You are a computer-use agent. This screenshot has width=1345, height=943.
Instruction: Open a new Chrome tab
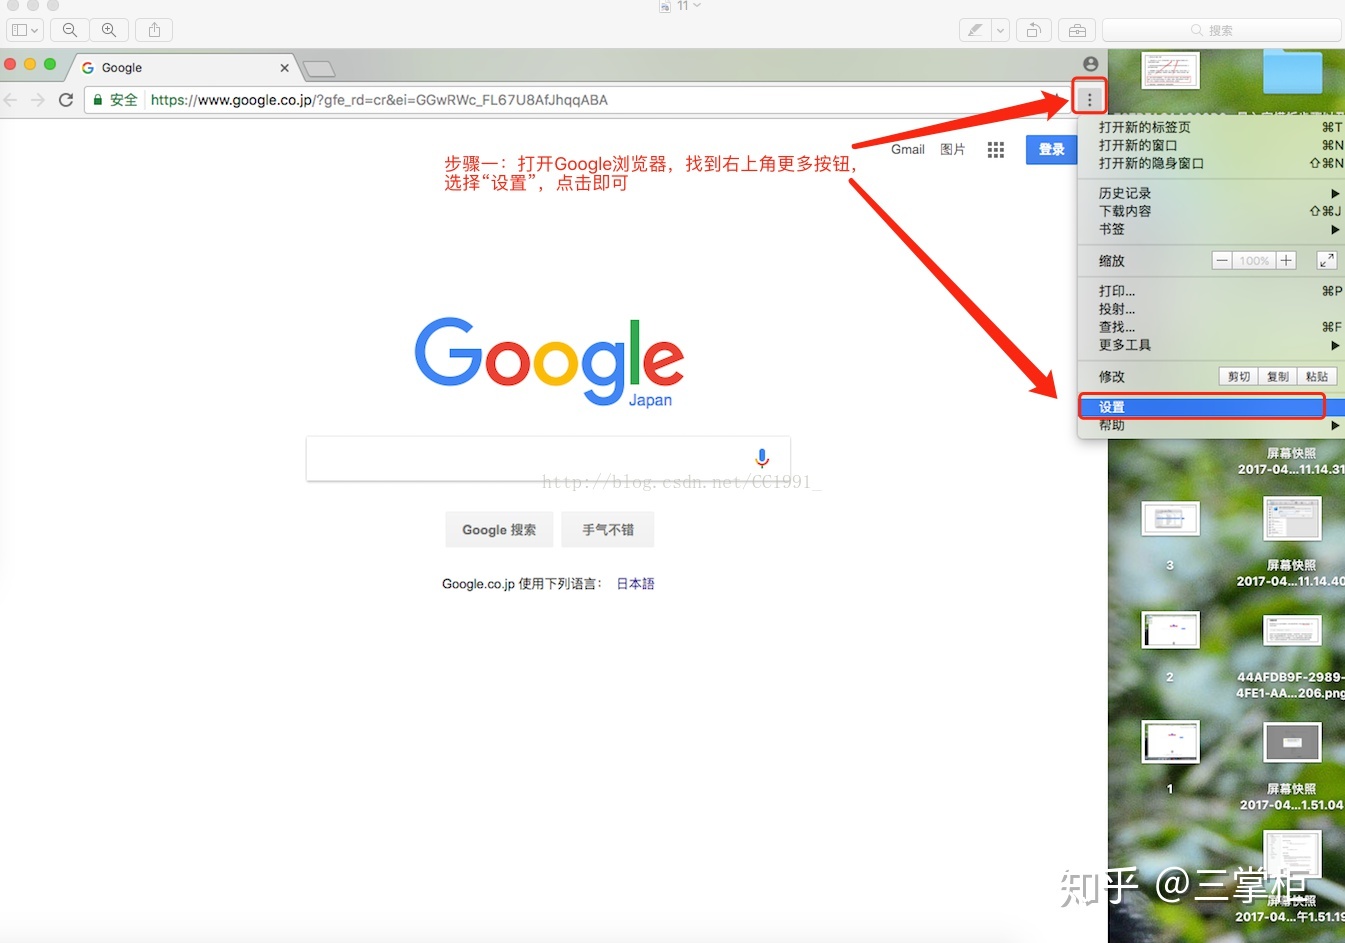[x=319, y=69]
